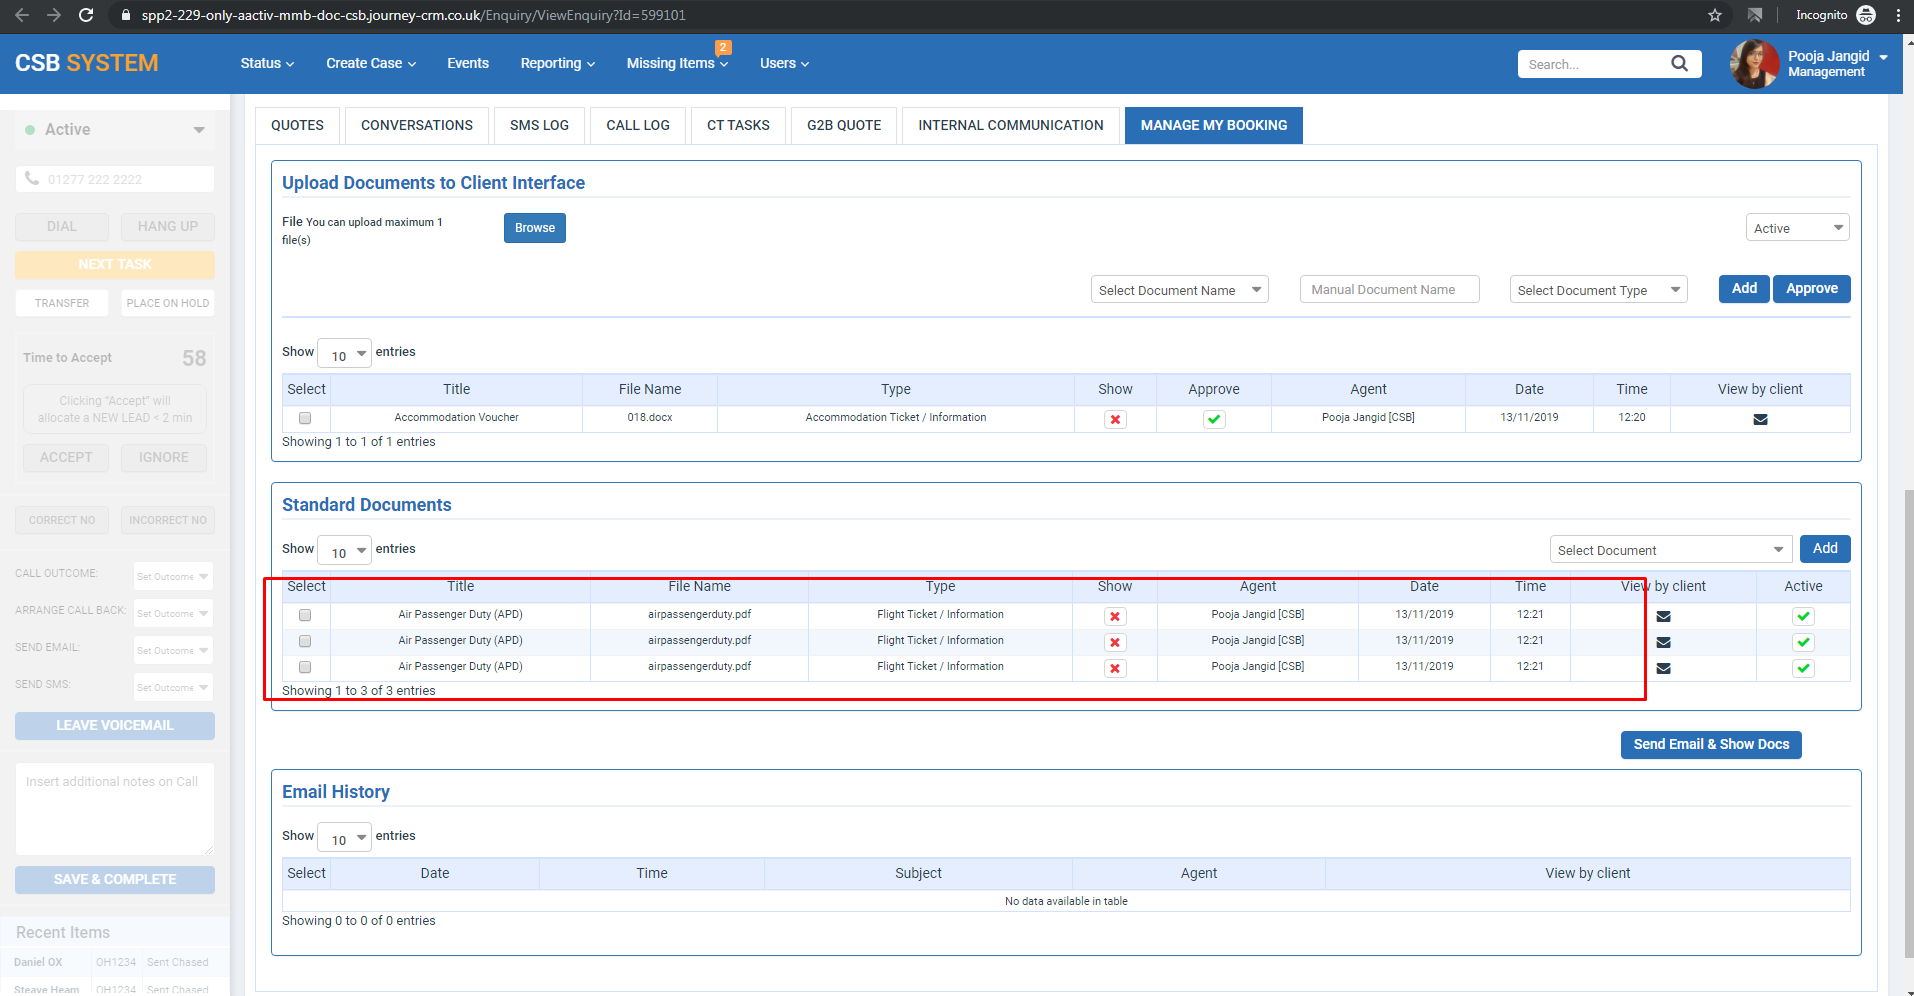Viewport: 1914px width, 996px height.
Task: Click Send Email & Show Docs button
Action: click(x=1710, y=744)
